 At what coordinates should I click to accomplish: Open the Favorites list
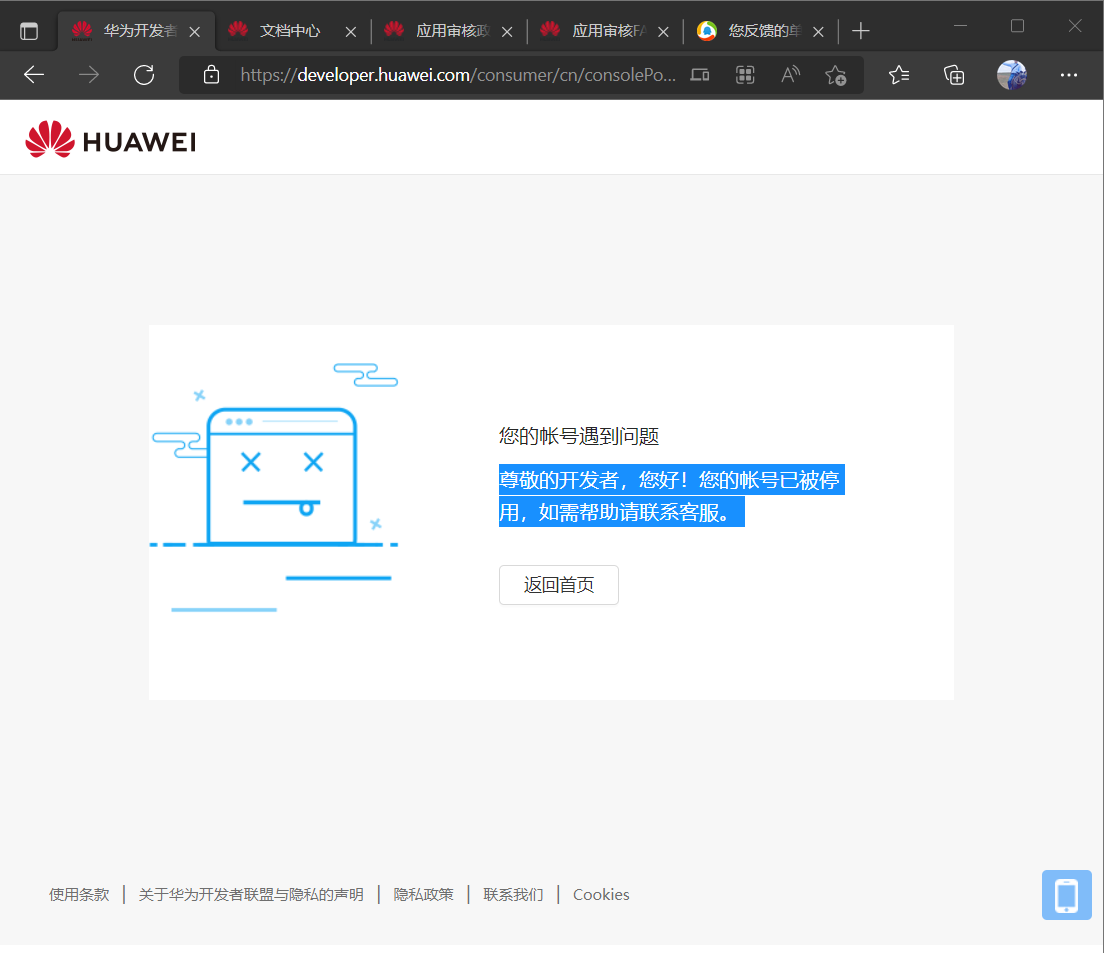point(899,75)
